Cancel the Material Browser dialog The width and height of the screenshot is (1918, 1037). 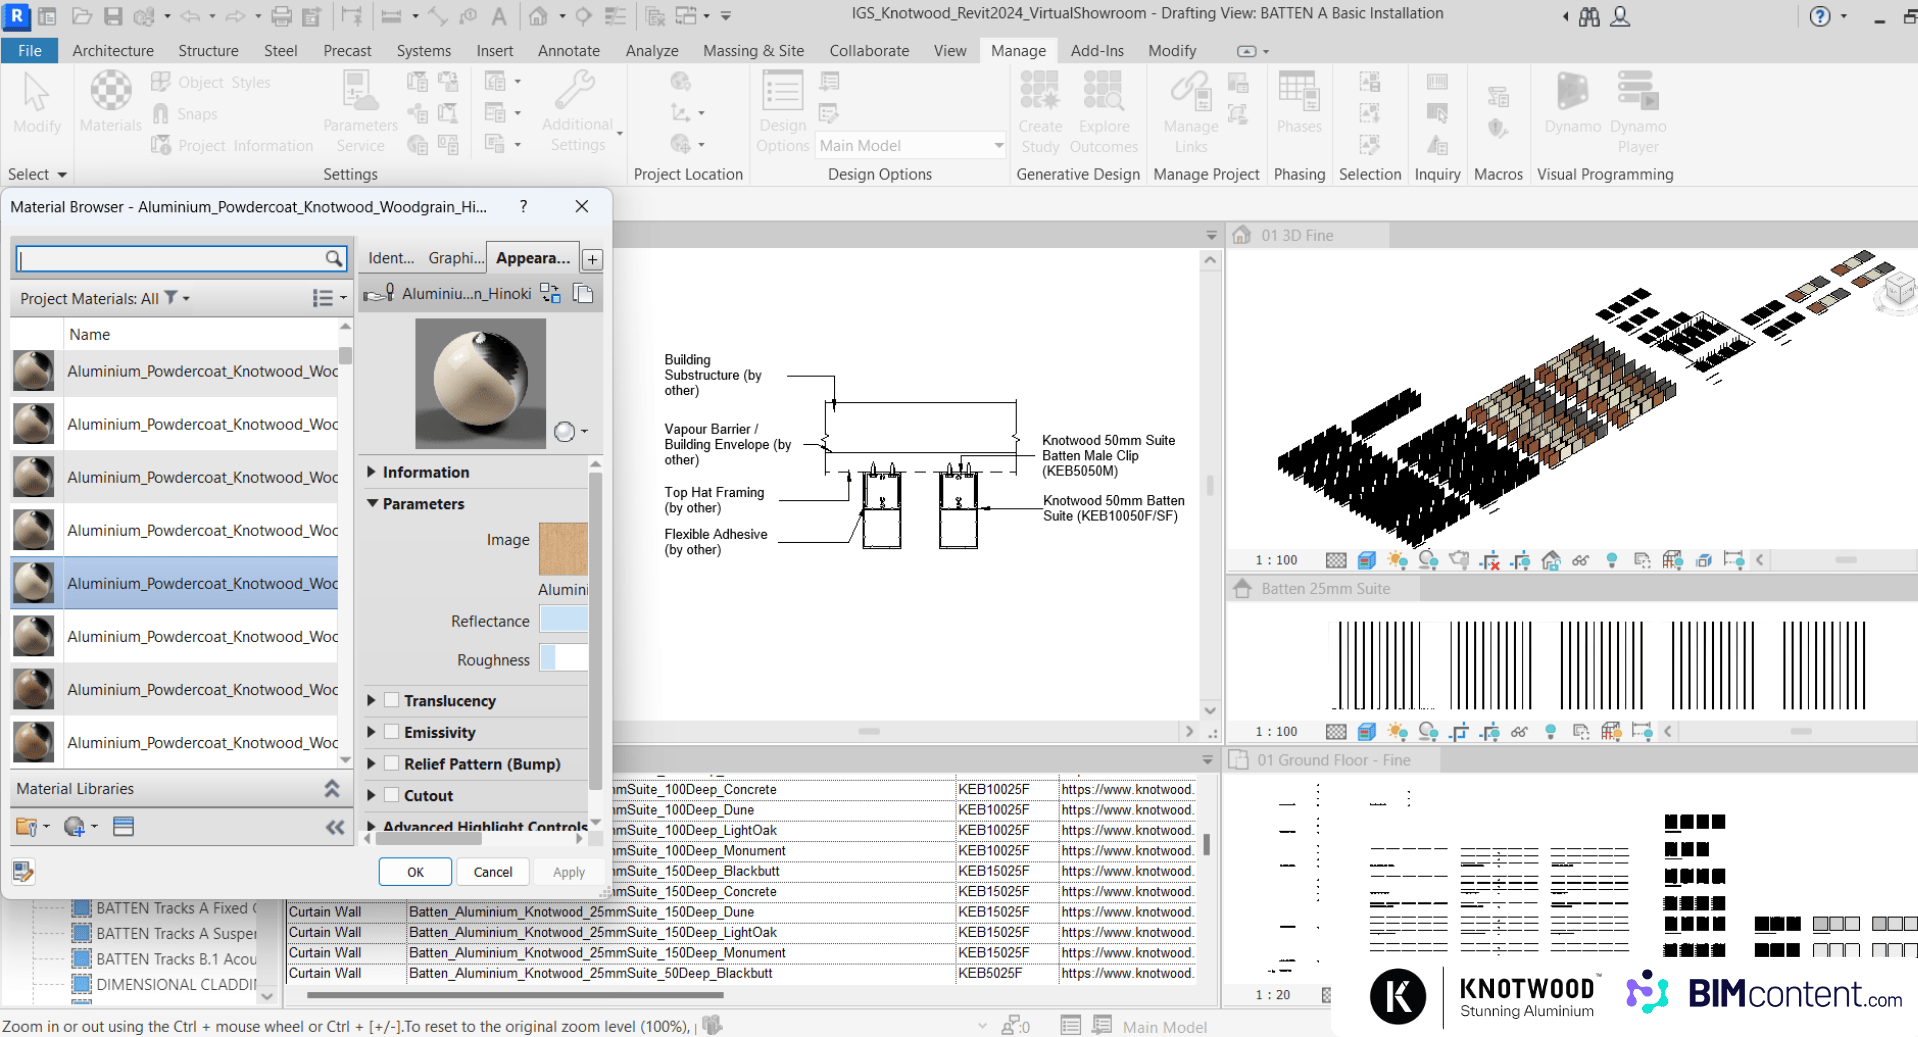point(492,872)
